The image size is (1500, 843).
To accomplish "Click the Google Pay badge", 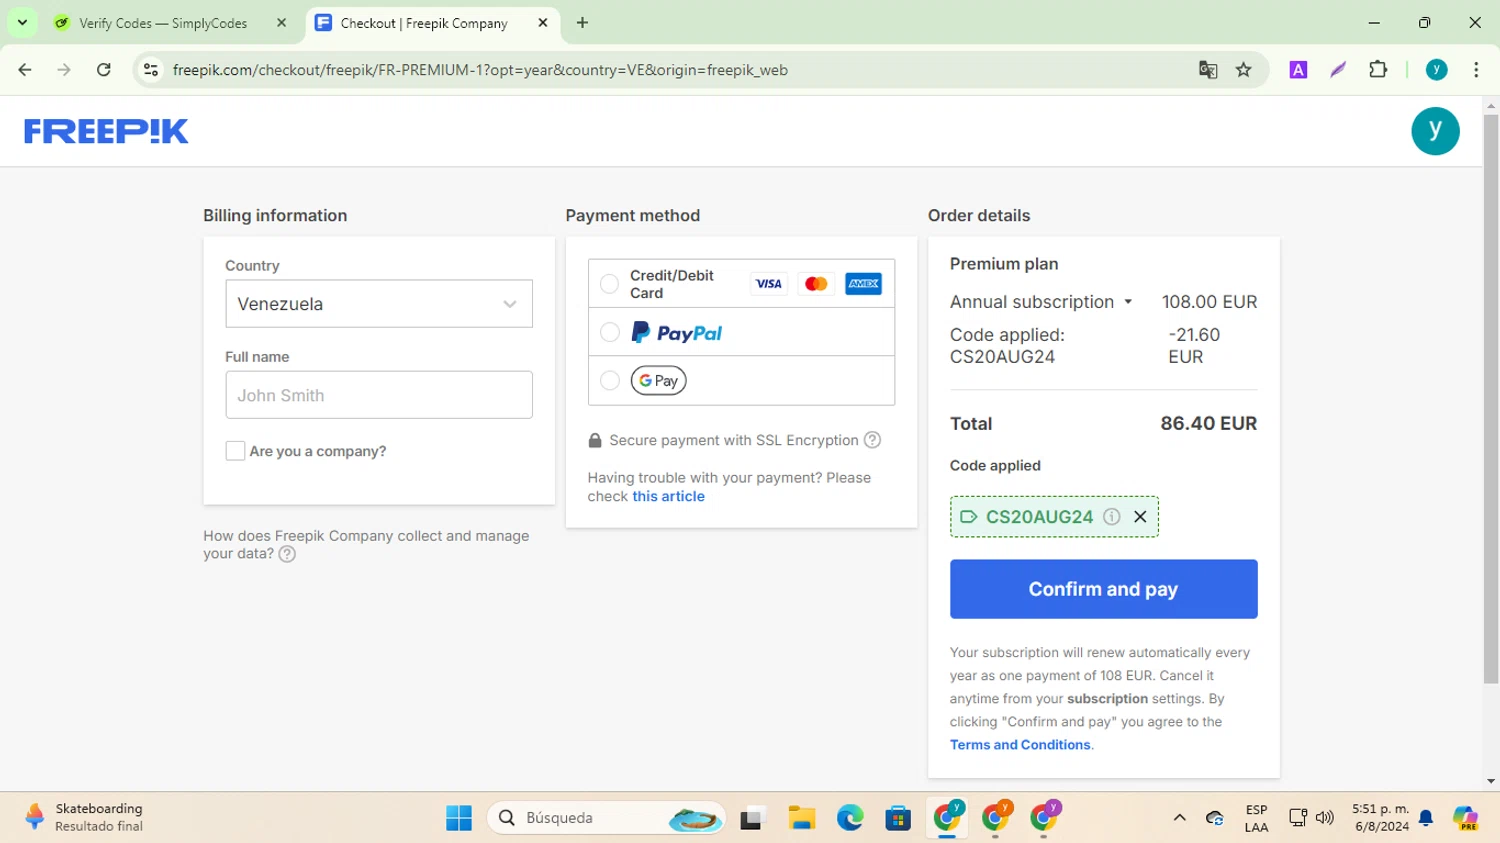I will pyautogui.click(x=658, y=381).
